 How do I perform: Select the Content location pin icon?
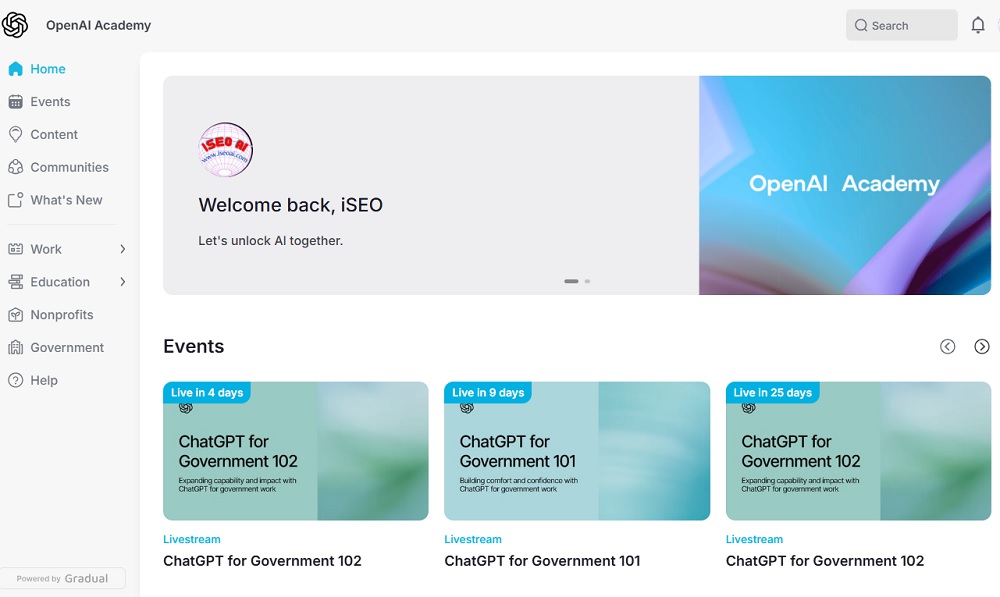pyautogui.click(x=14, y=134)
